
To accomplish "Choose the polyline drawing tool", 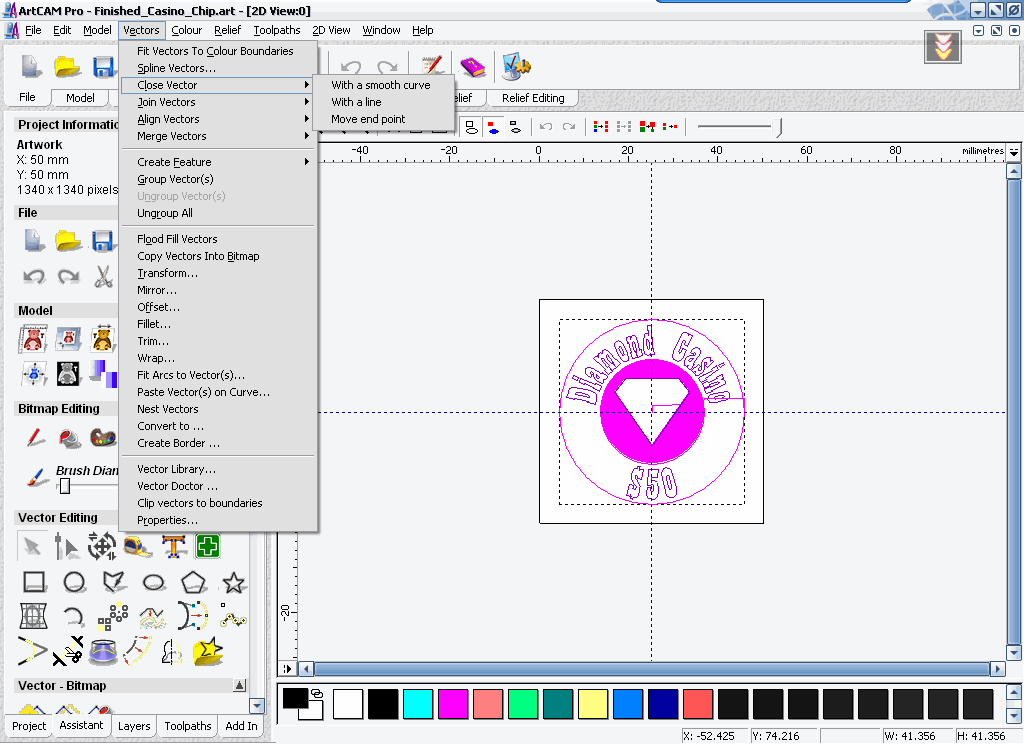I will 114,581.
